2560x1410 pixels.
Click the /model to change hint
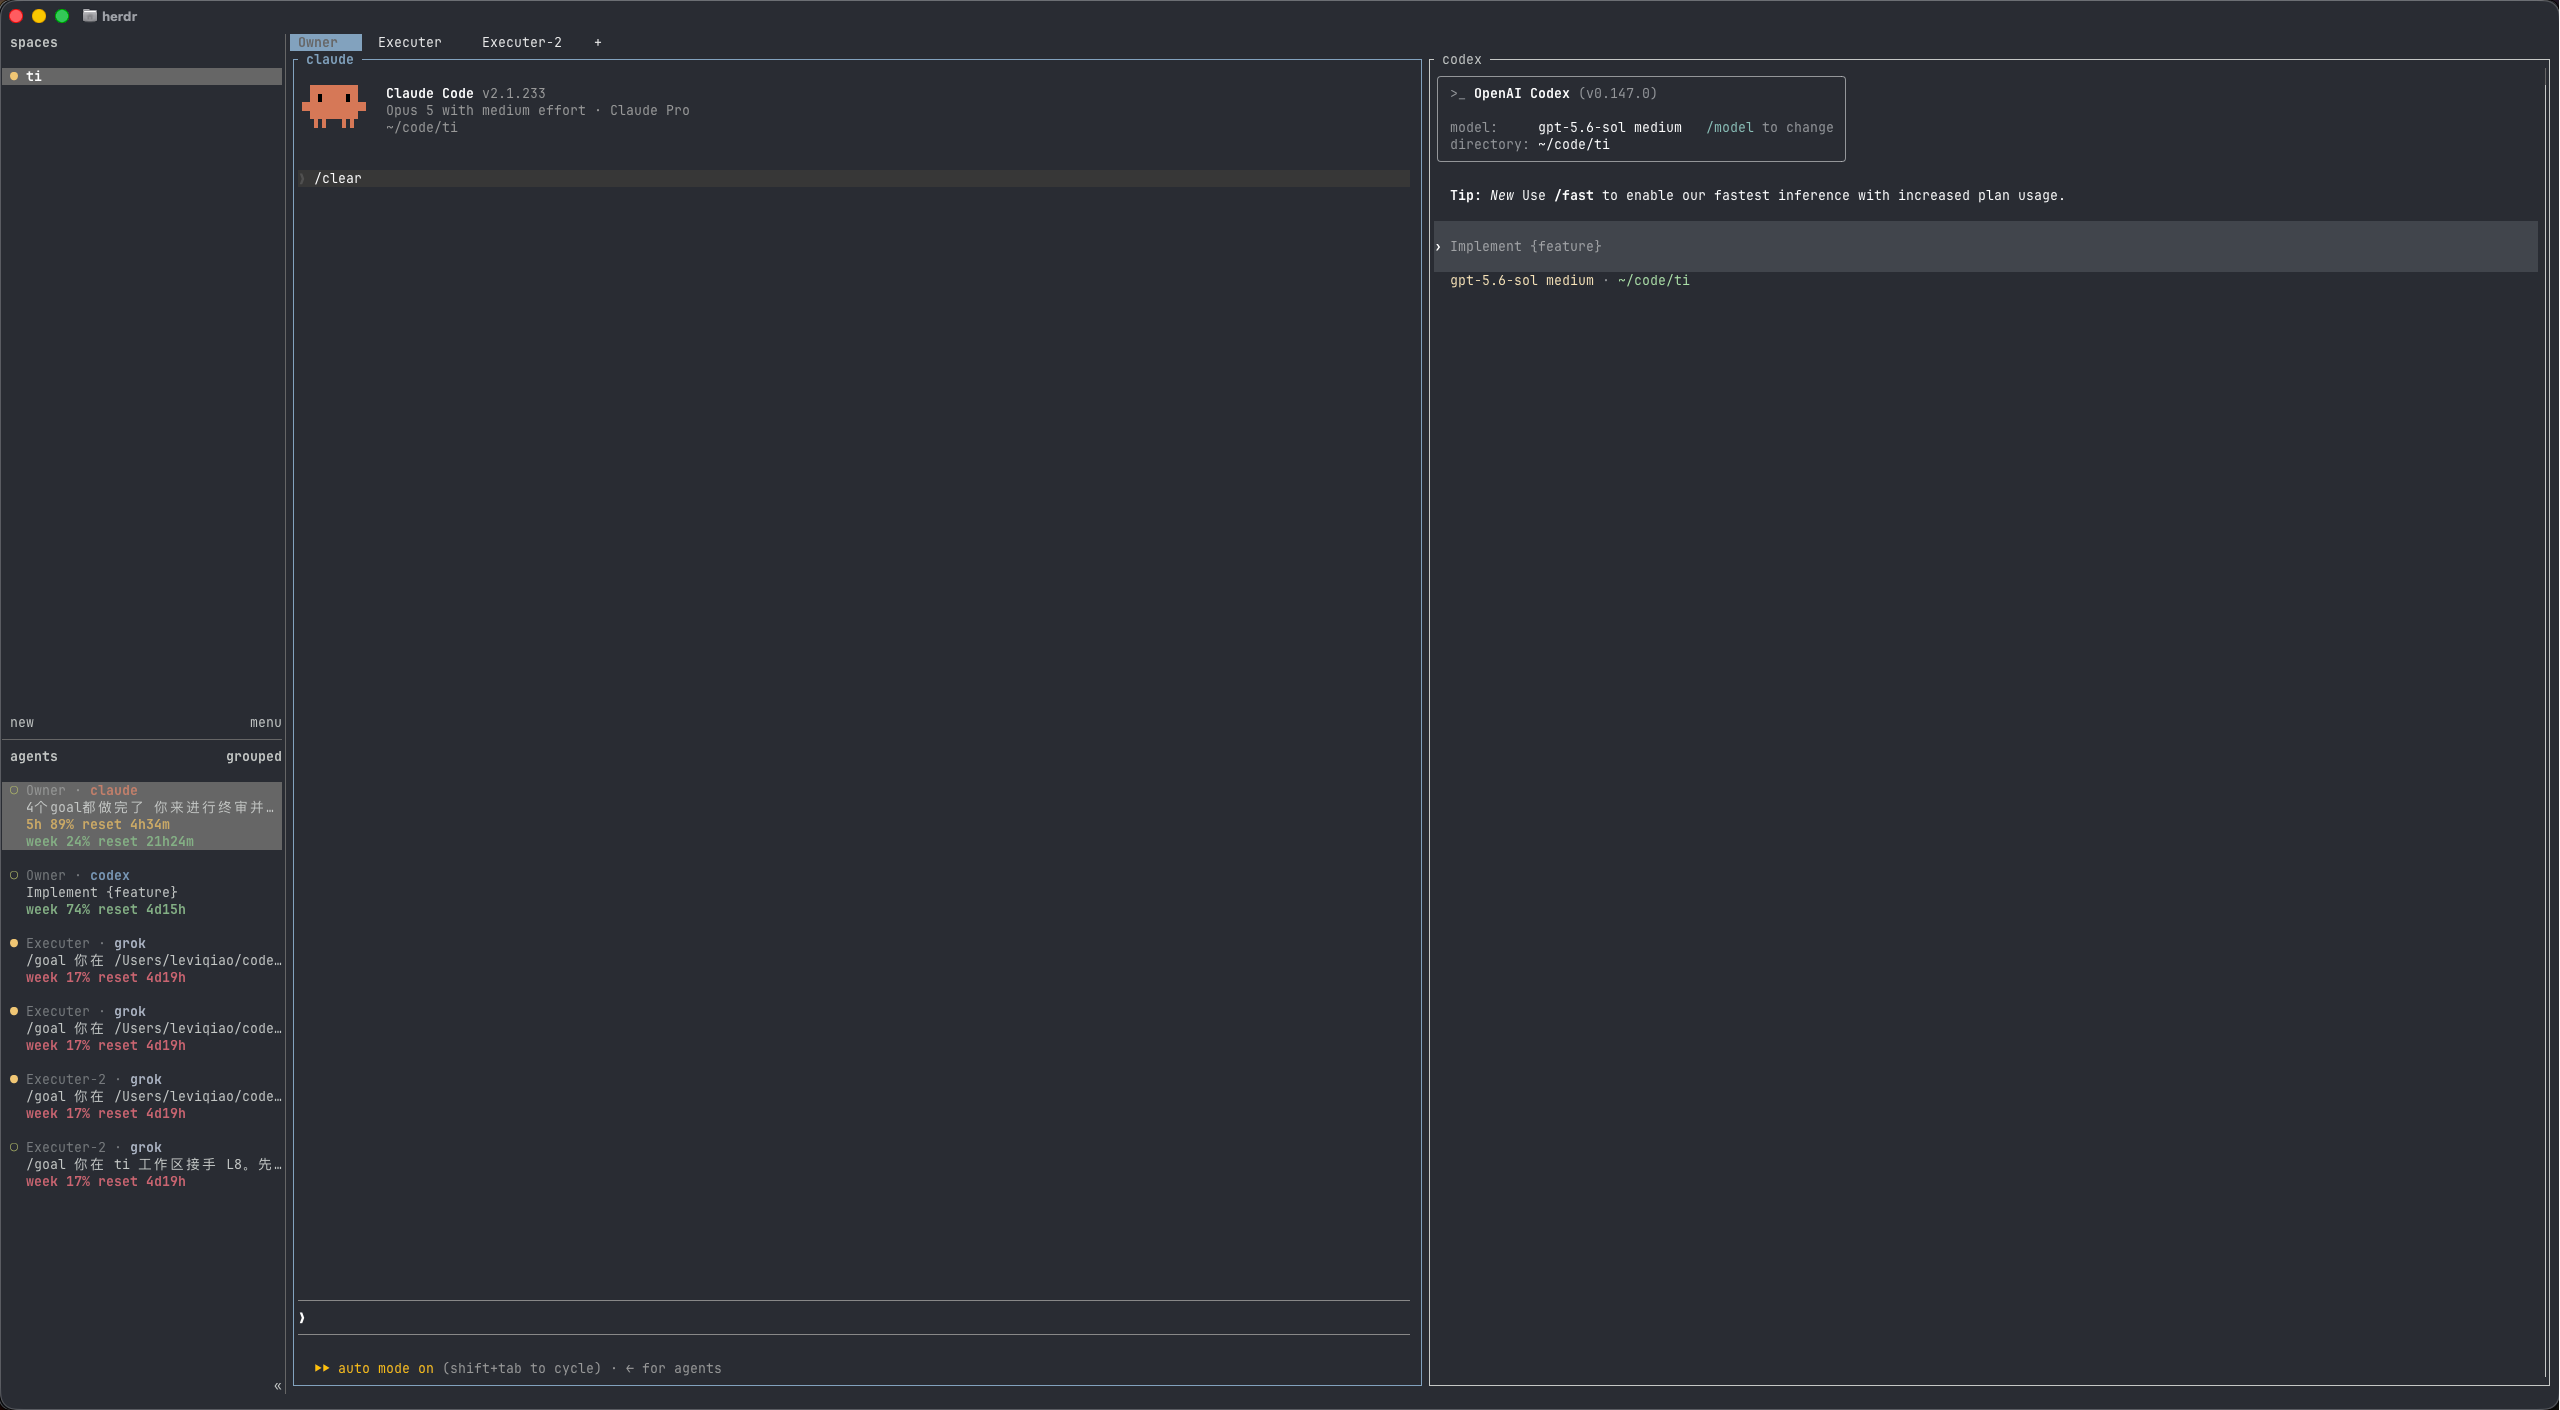[x=1769, y=127]
